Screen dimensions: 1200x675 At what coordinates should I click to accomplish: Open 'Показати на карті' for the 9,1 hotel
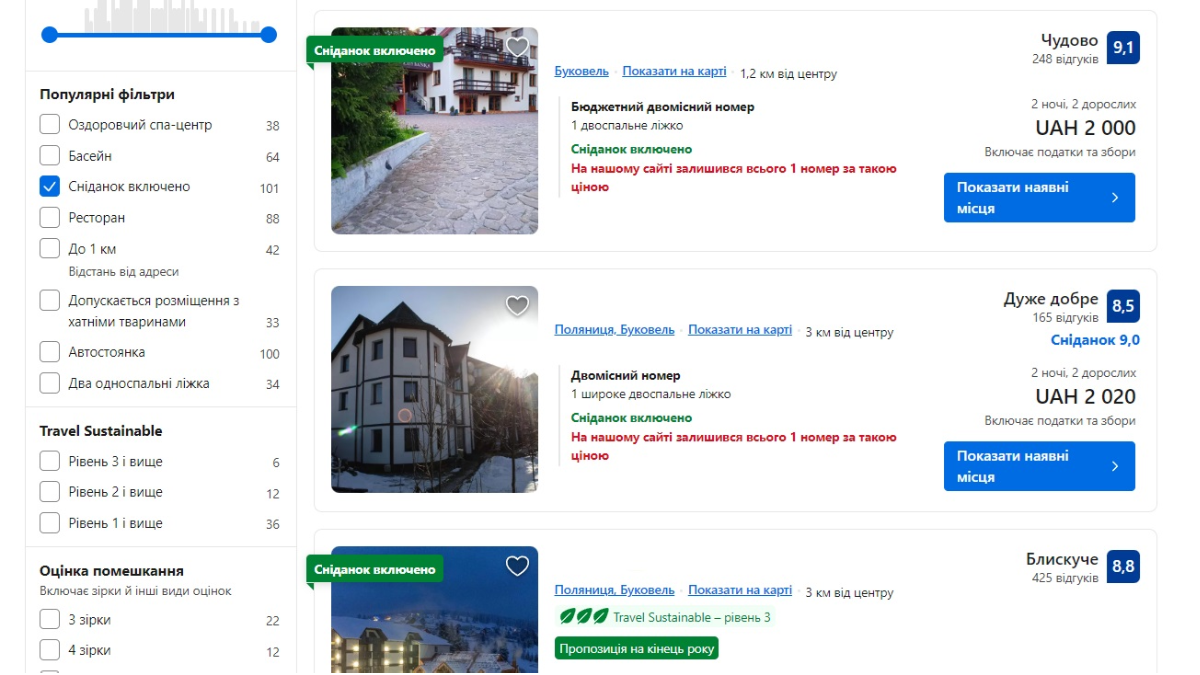tap(674, 71)
